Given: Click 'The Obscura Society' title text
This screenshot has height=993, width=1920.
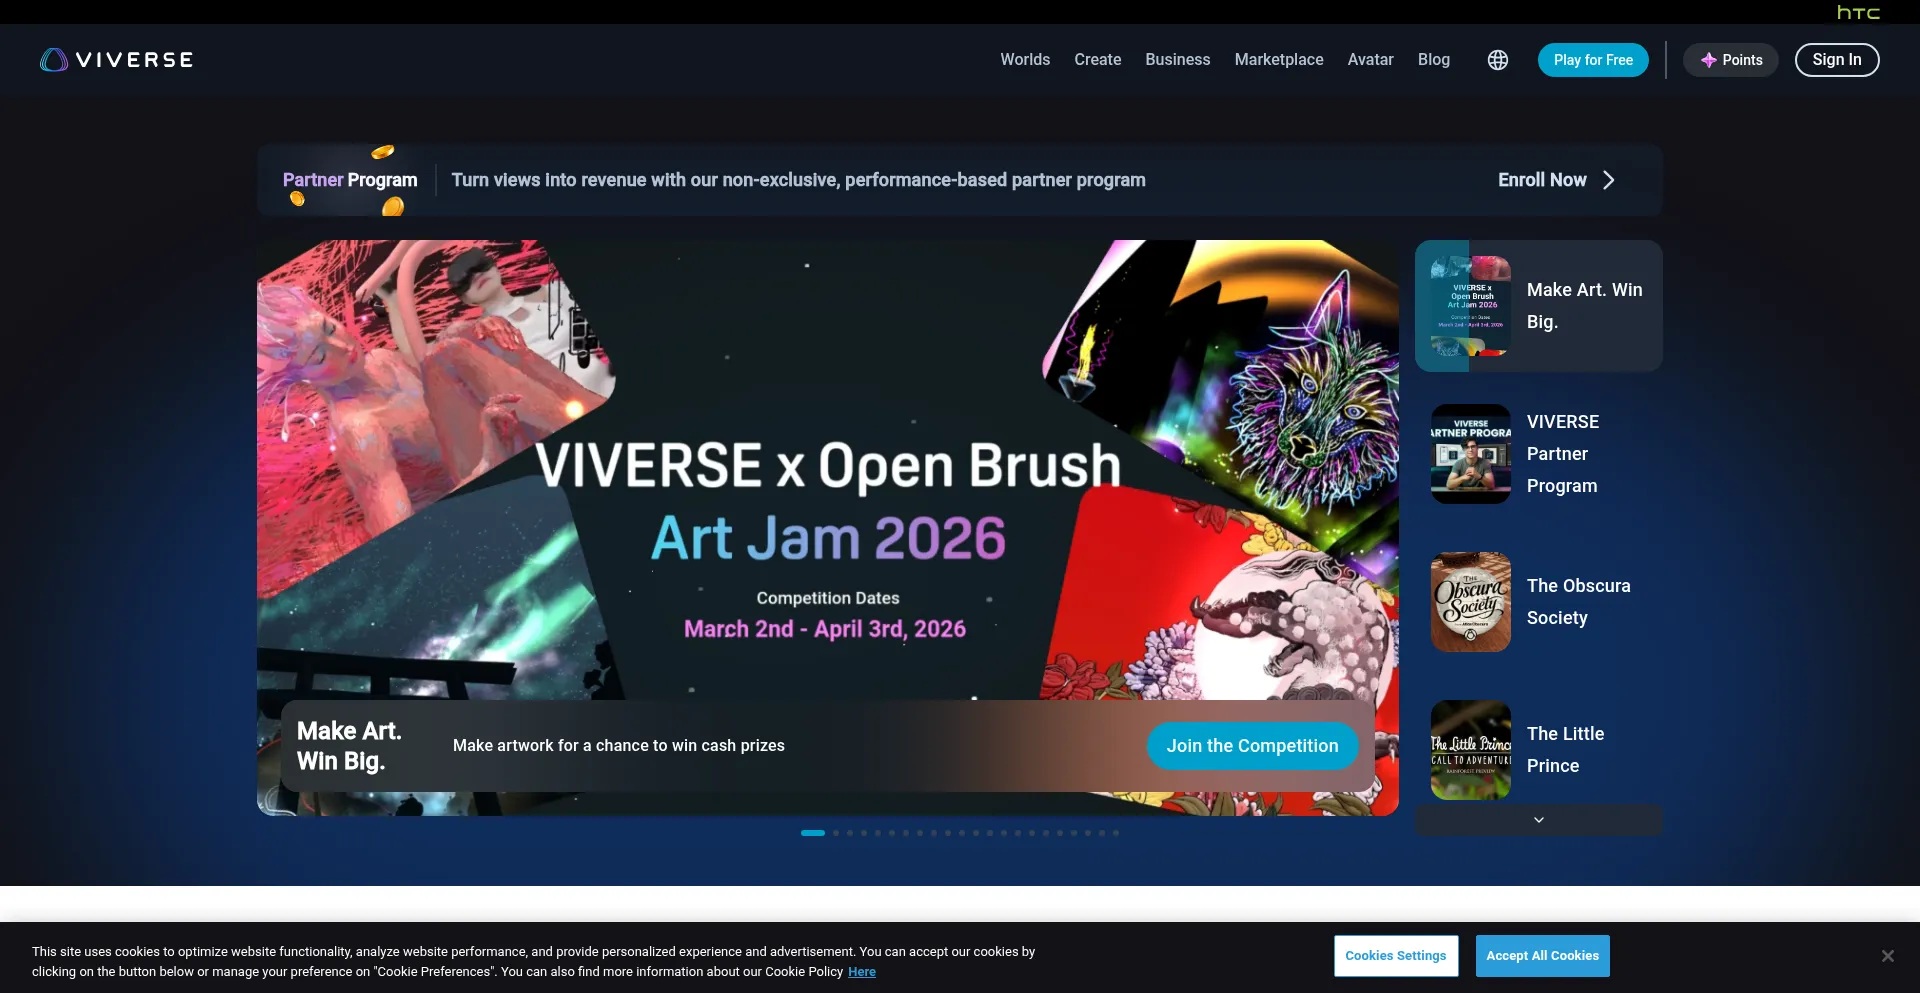Looking at the screenshot, I should click(1578, 602).
